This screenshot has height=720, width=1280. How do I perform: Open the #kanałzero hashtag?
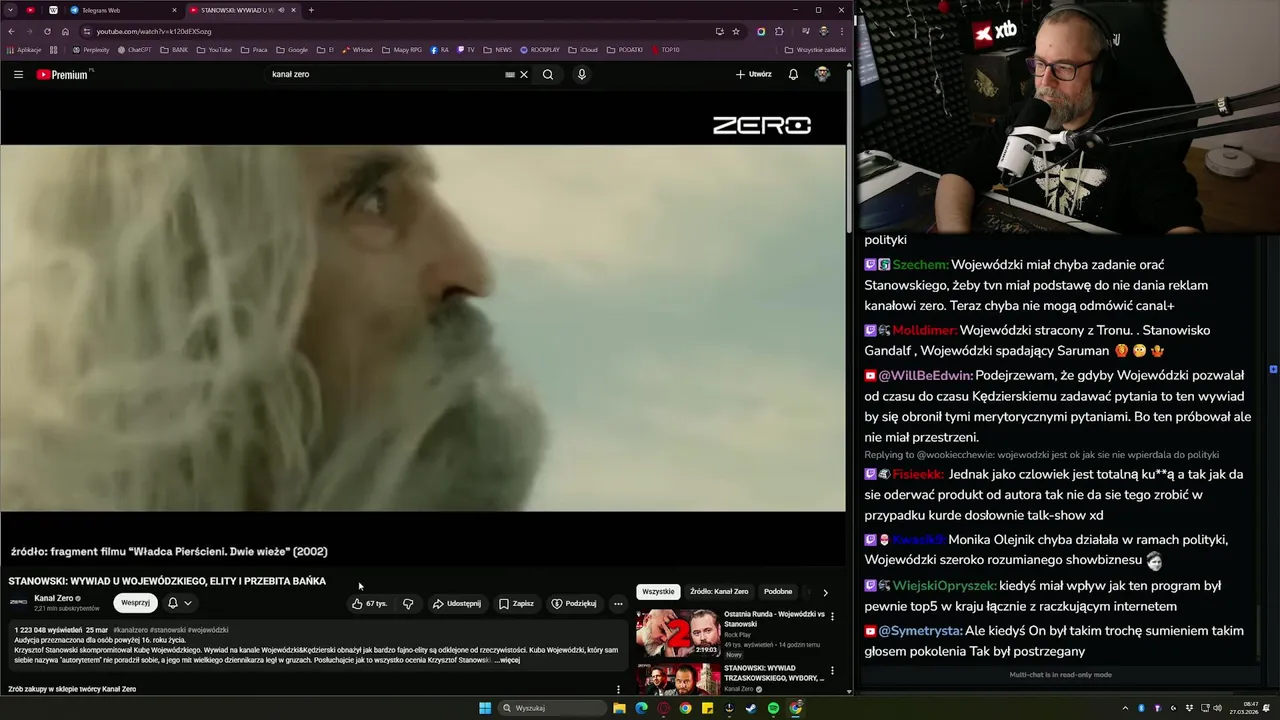(x=130, y=630)
